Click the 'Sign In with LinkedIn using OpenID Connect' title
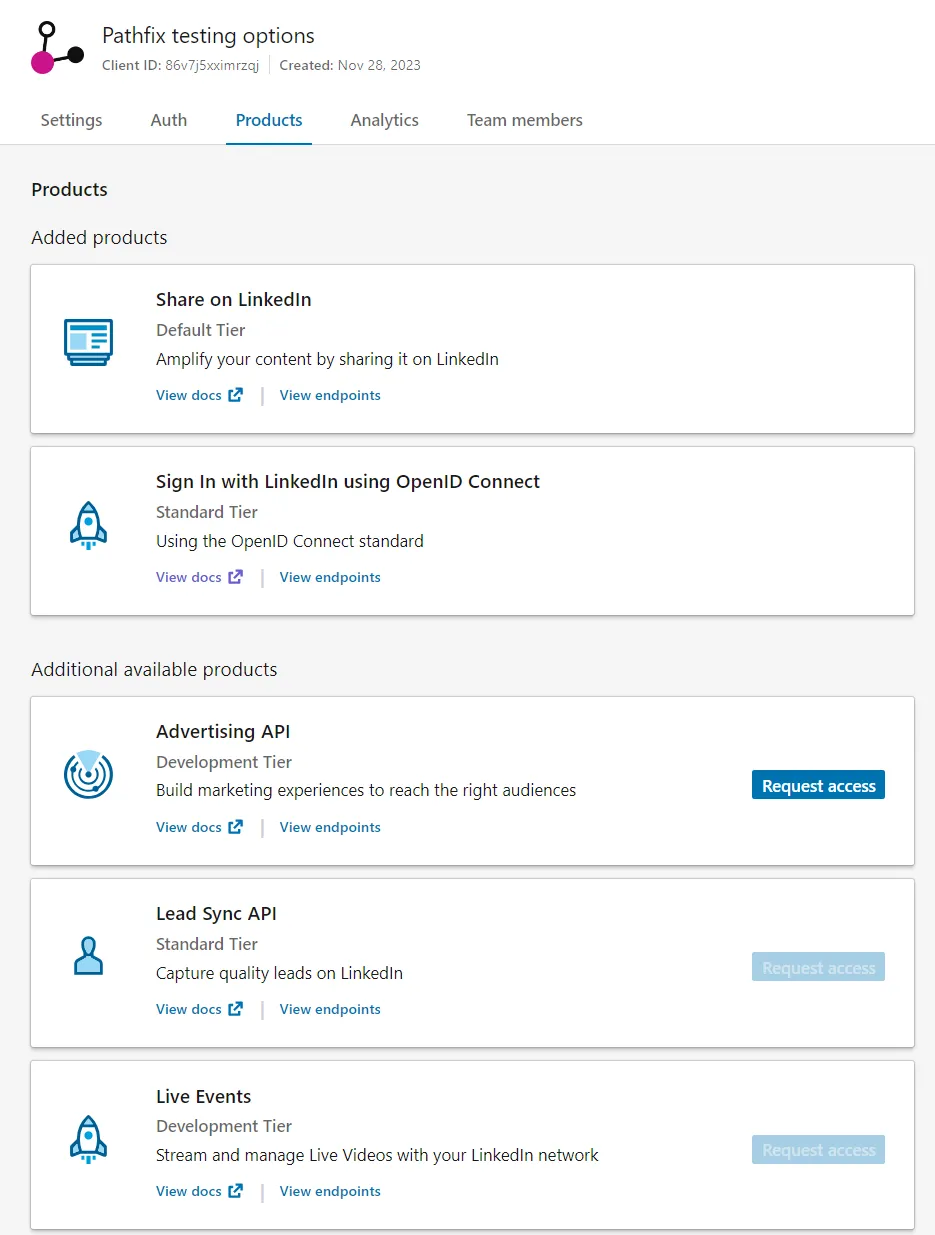This screenshot has width=935, height=1235. point(348,482)
